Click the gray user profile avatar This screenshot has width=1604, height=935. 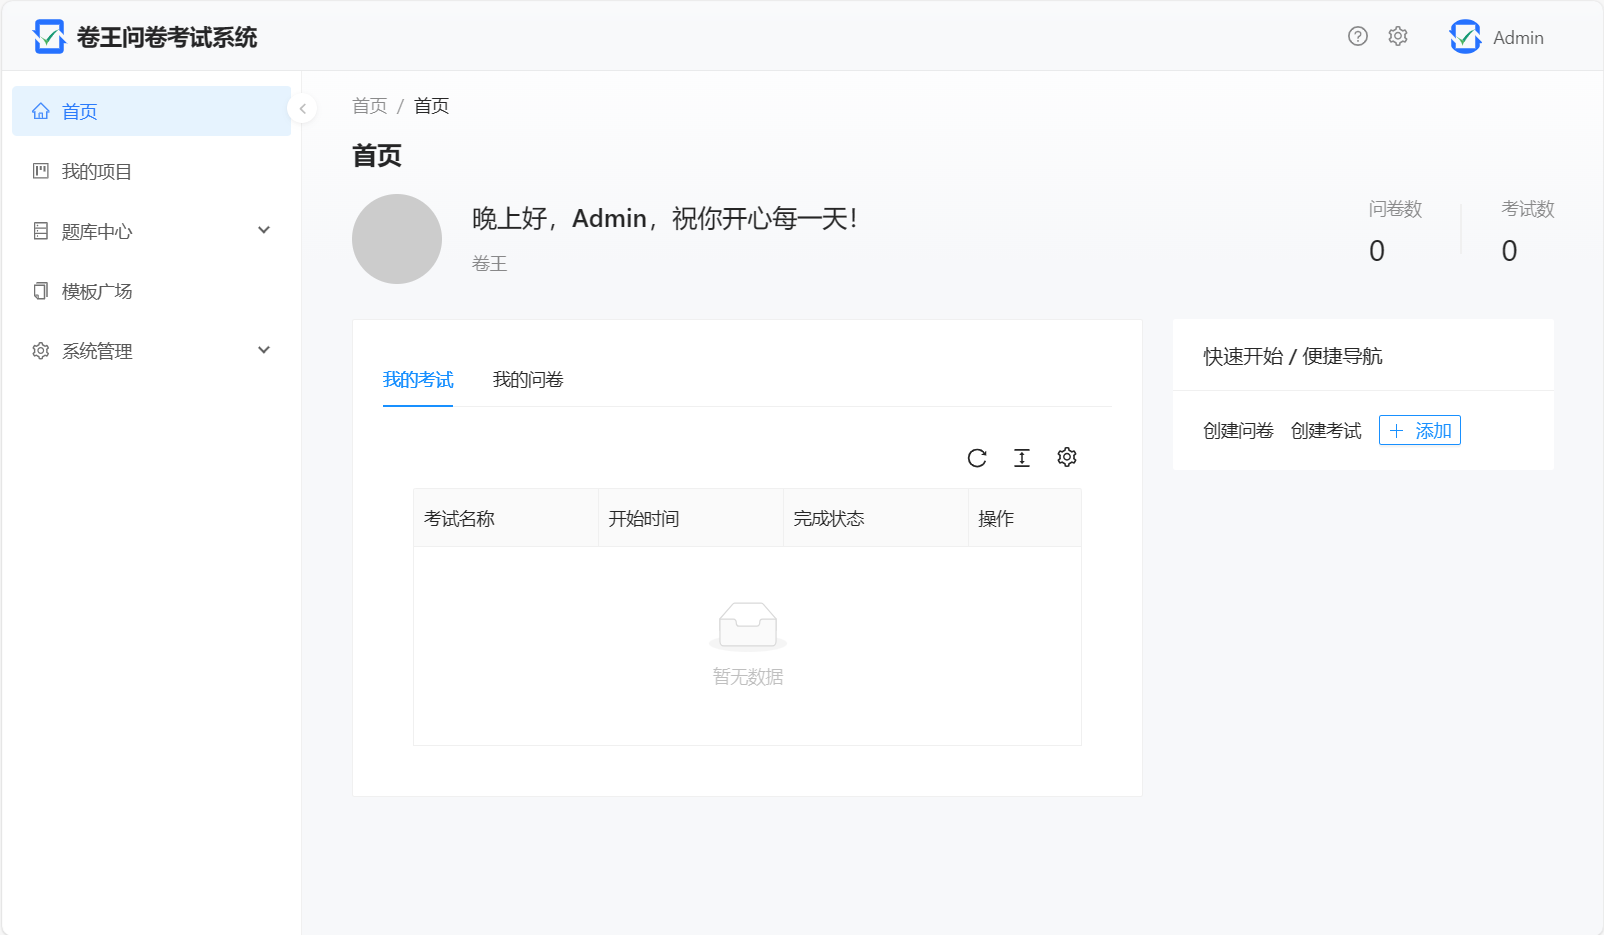point(397,239)
